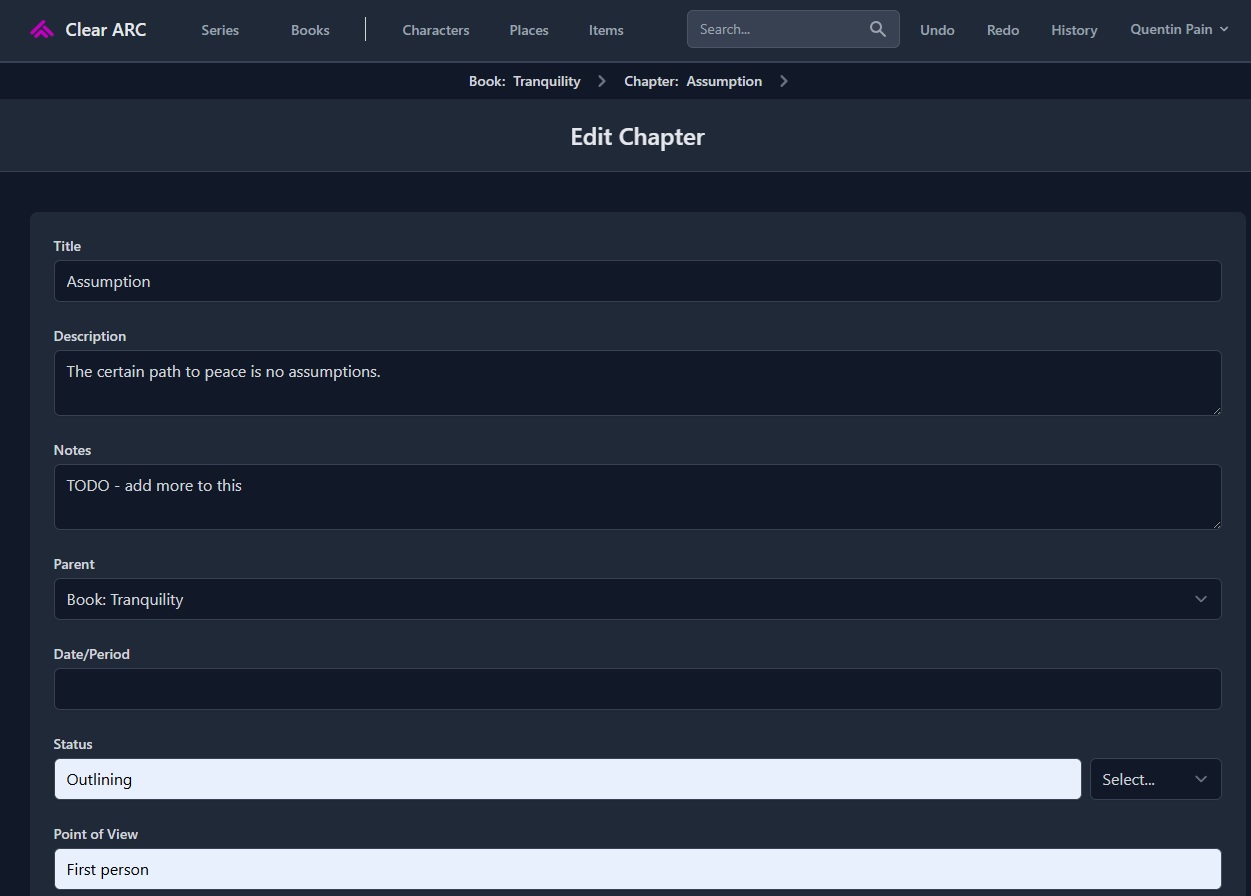Click the chevron after Book: Tranquility breadcrumb
This screenshot has width=1251, height=896.
click(x=602, y=81)
